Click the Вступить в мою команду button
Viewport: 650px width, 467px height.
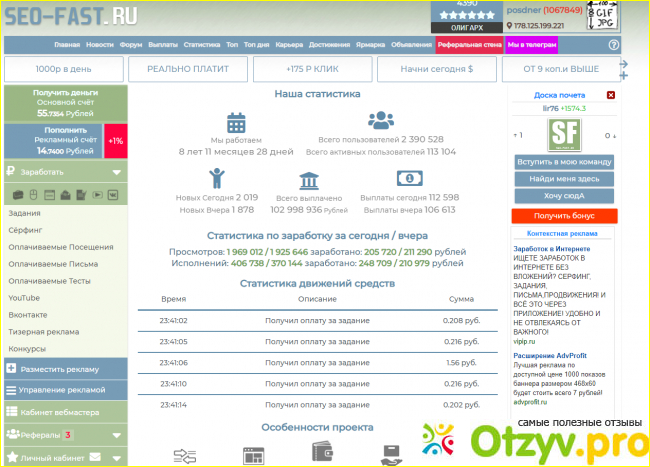564,161
